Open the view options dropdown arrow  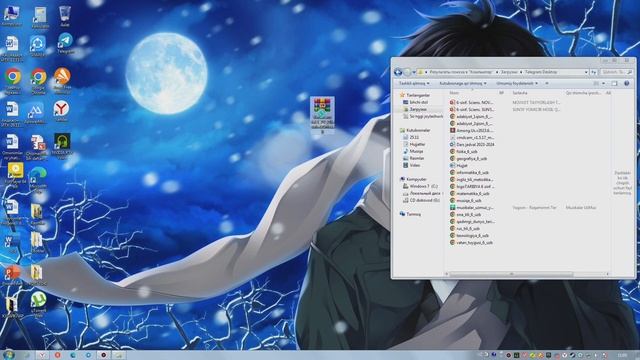click(604, 83)
